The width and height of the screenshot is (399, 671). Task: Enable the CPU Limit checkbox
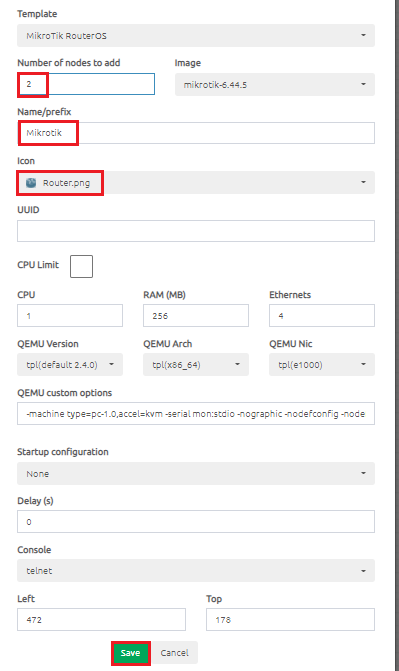81,266
